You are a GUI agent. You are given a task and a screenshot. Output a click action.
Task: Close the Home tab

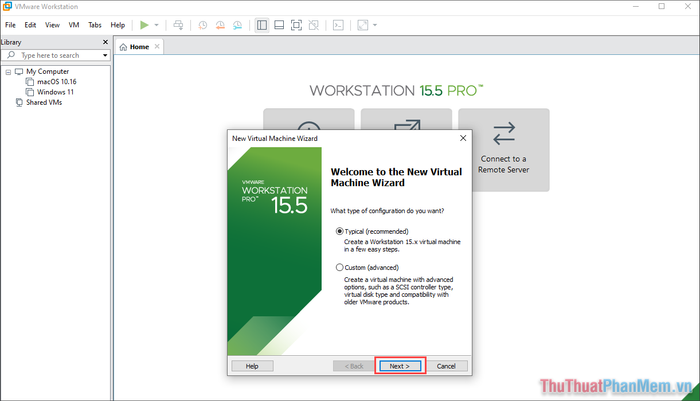coord(157,46)
